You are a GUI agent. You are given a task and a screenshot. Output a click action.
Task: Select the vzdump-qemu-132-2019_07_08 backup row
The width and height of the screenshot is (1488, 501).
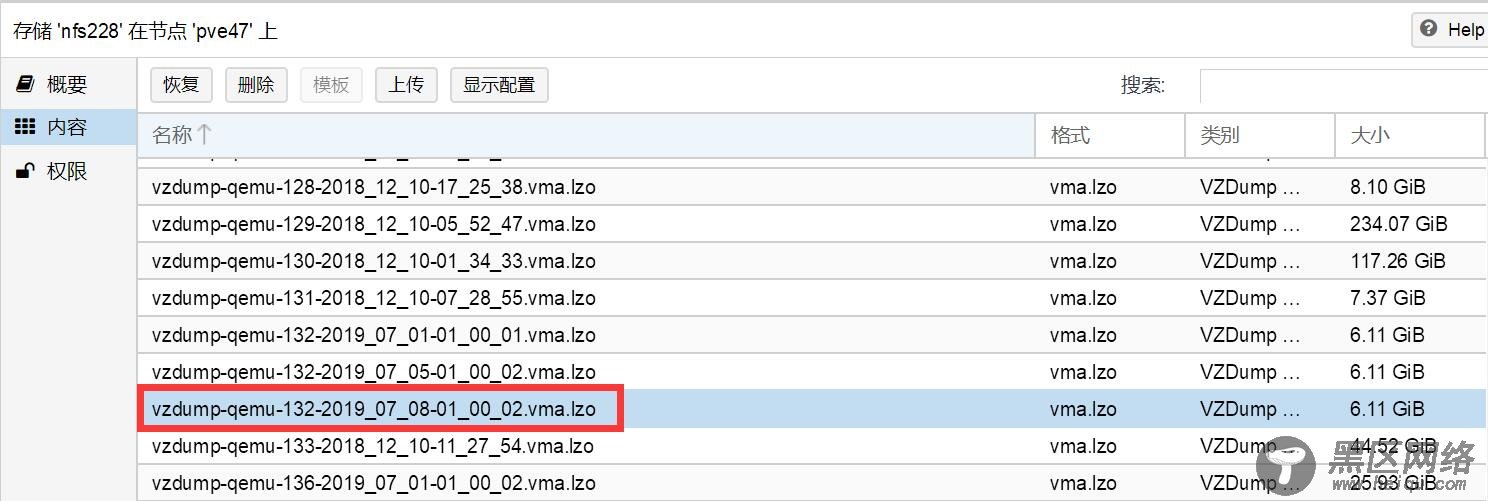pyautogui.click(x=374, y=409)
